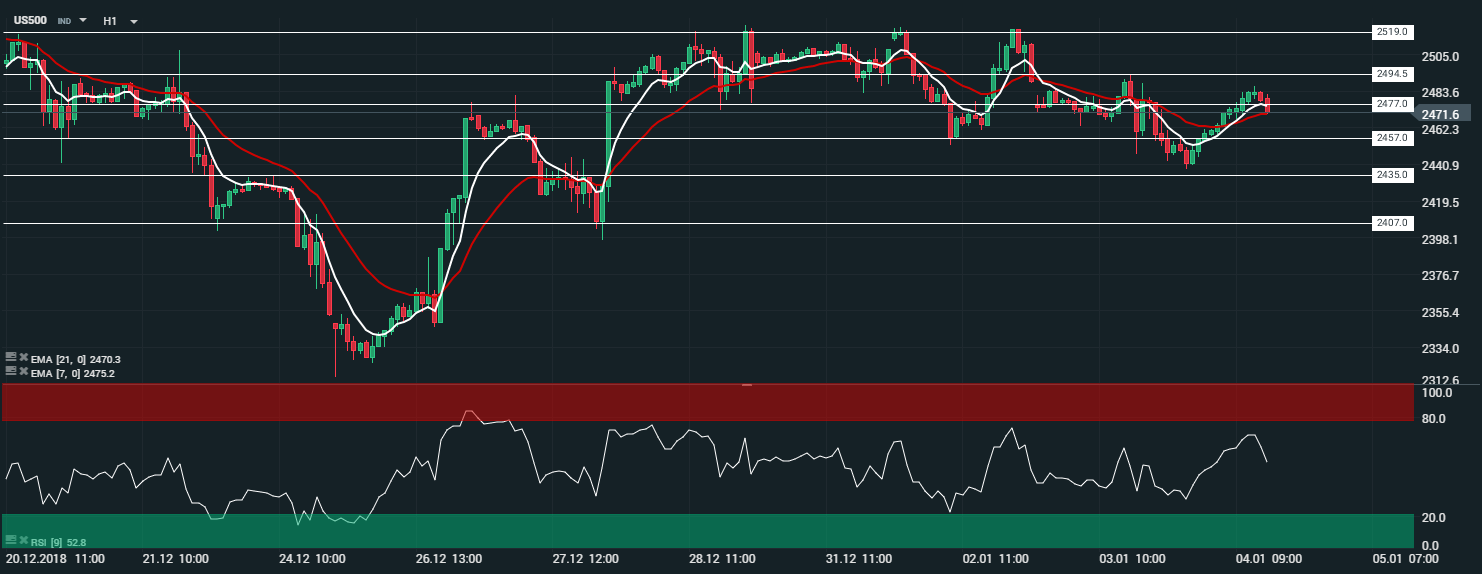Image resolution: width=1482 pixels, height=574 pixels.
Task: Click the 03.01 10:00 time label
Action: click(1133, 559)
